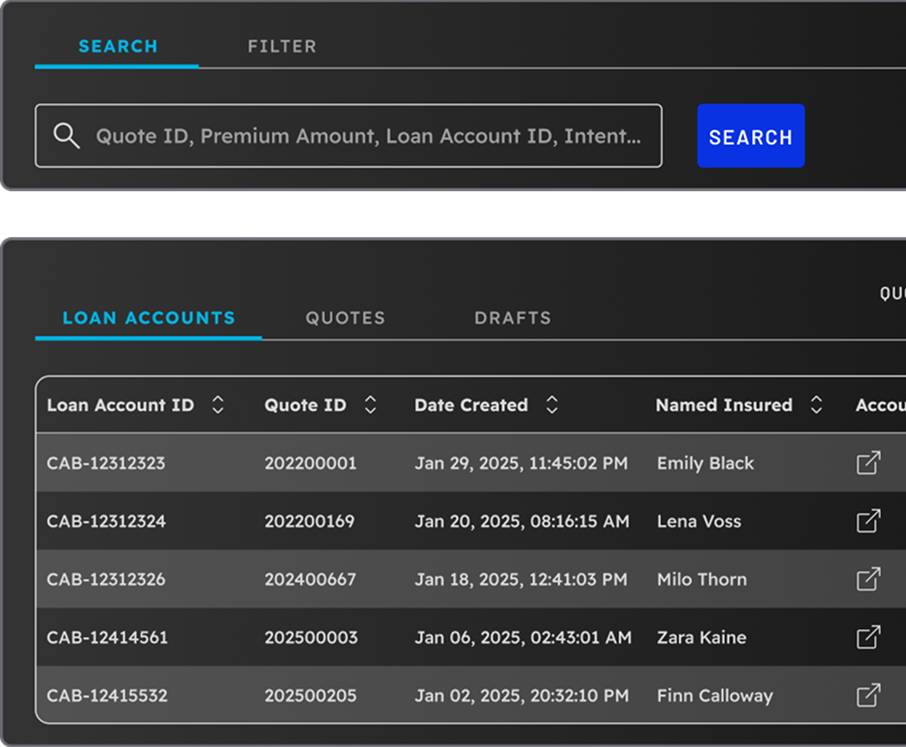Image resolution: width=906 pixels, height=747 pixels.
Task: Click quote ID 202400667
Action: coord(310,579)
